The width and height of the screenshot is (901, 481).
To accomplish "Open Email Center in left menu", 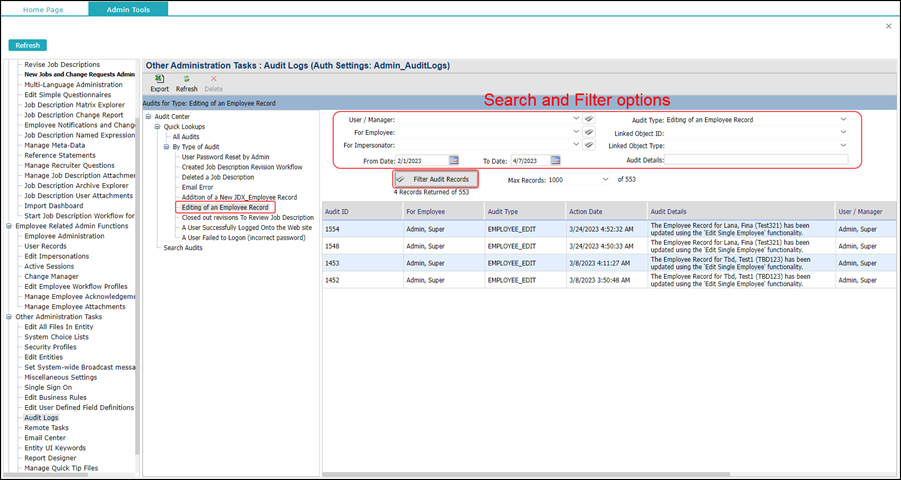I will point(46,437).
